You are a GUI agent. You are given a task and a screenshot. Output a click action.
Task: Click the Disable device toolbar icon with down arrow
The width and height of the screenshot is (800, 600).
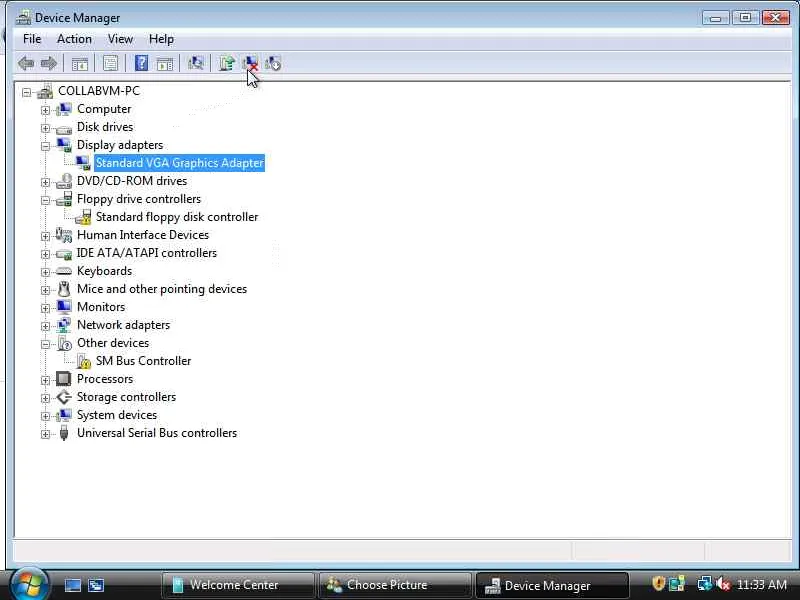tap(273, 63)
